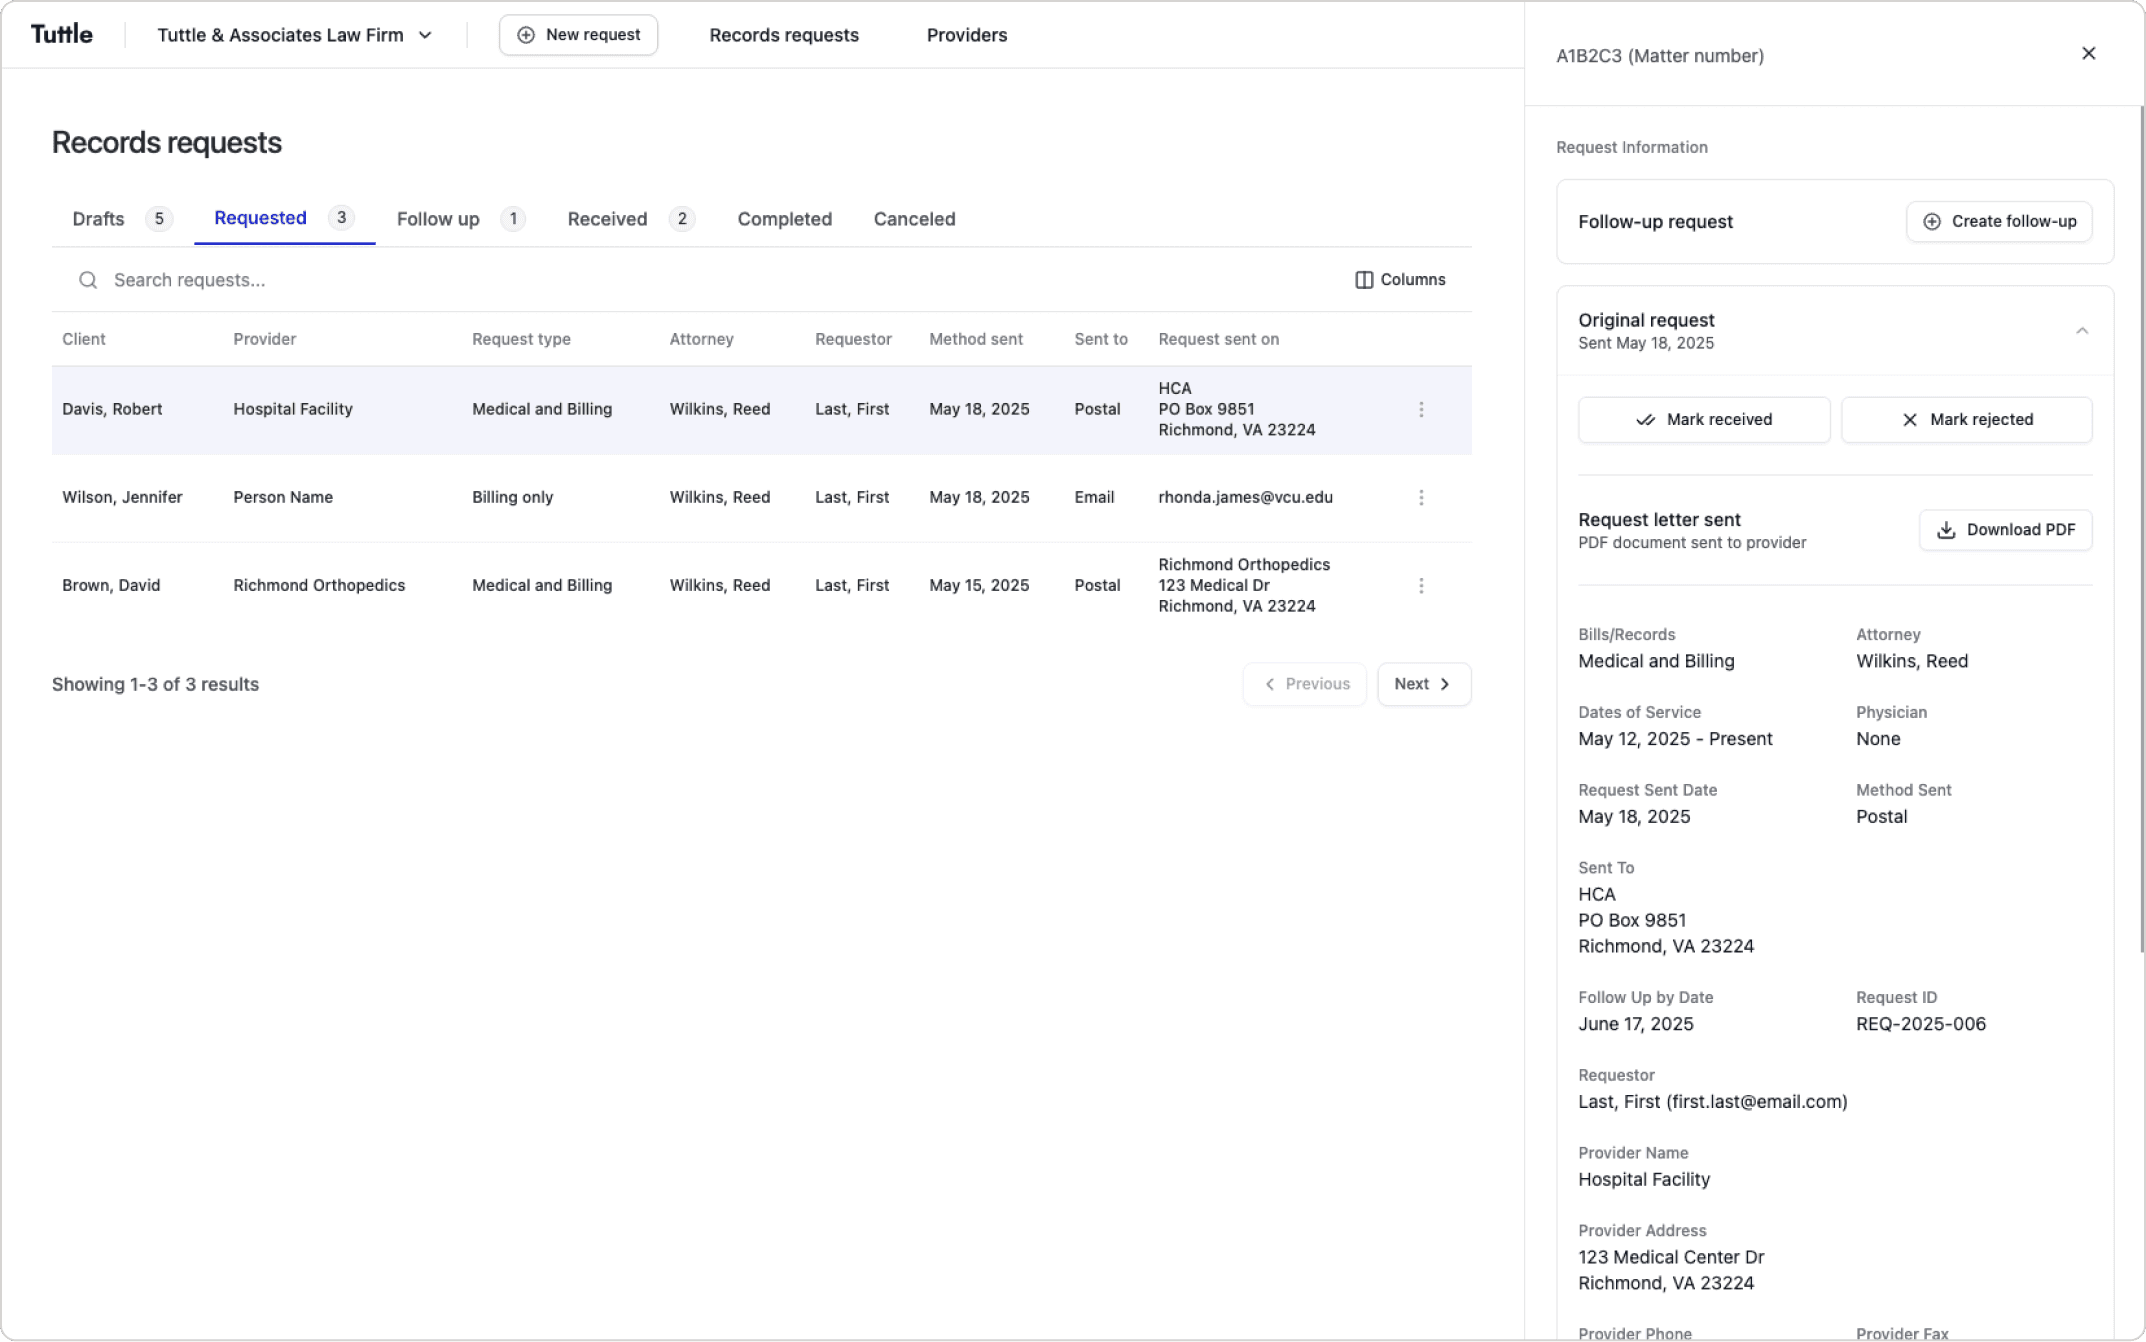Start a New request
Screen dimensions: 2146x1342
coord(578,35)
